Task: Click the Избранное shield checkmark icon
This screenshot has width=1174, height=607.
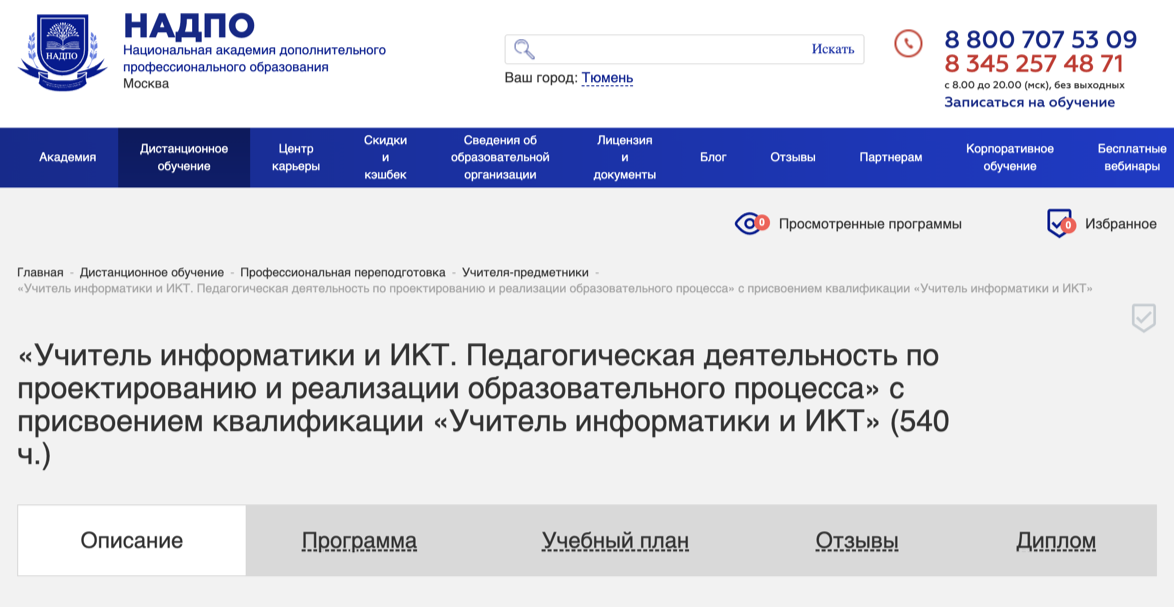Action: point(1061,223)
